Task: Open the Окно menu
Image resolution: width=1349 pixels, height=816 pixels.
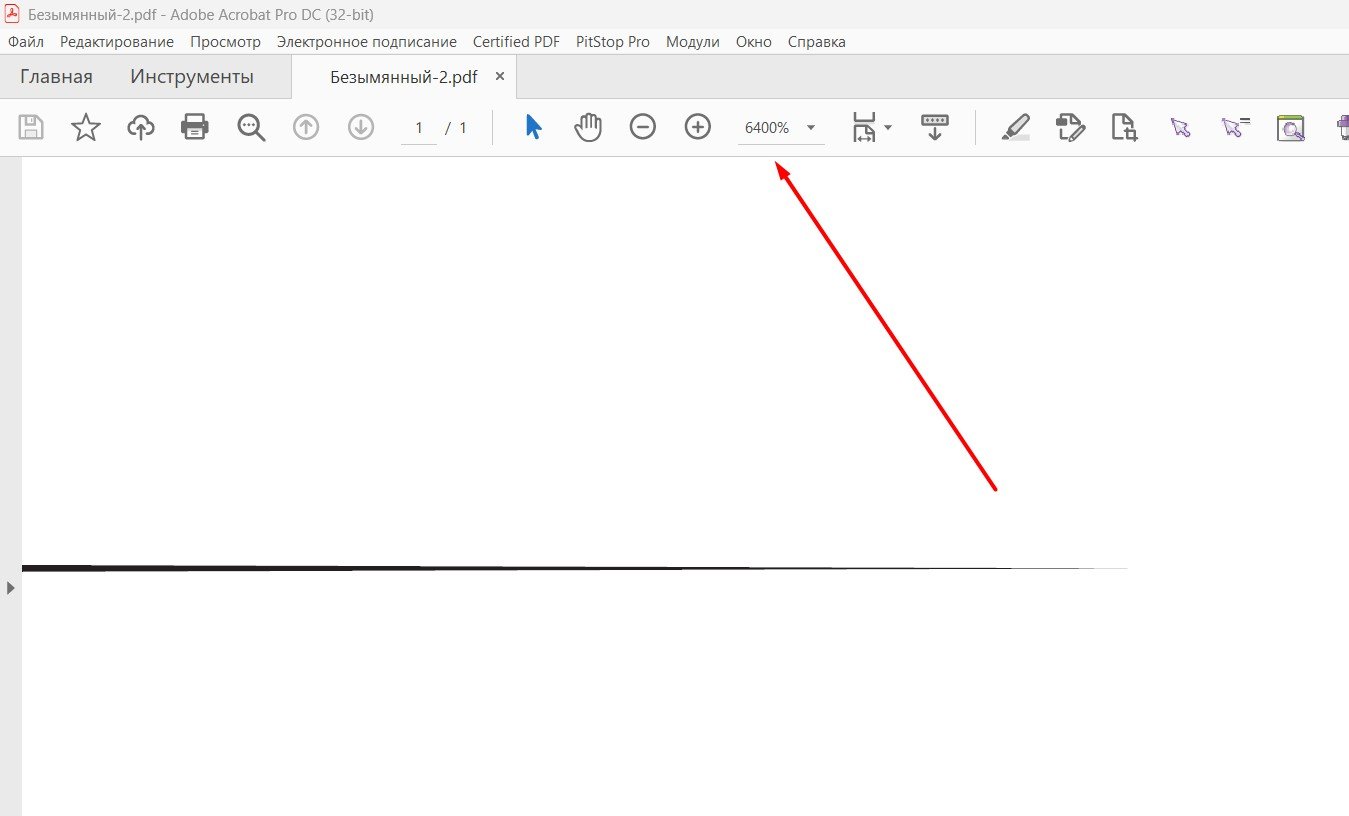Action: tap(754, 42)
